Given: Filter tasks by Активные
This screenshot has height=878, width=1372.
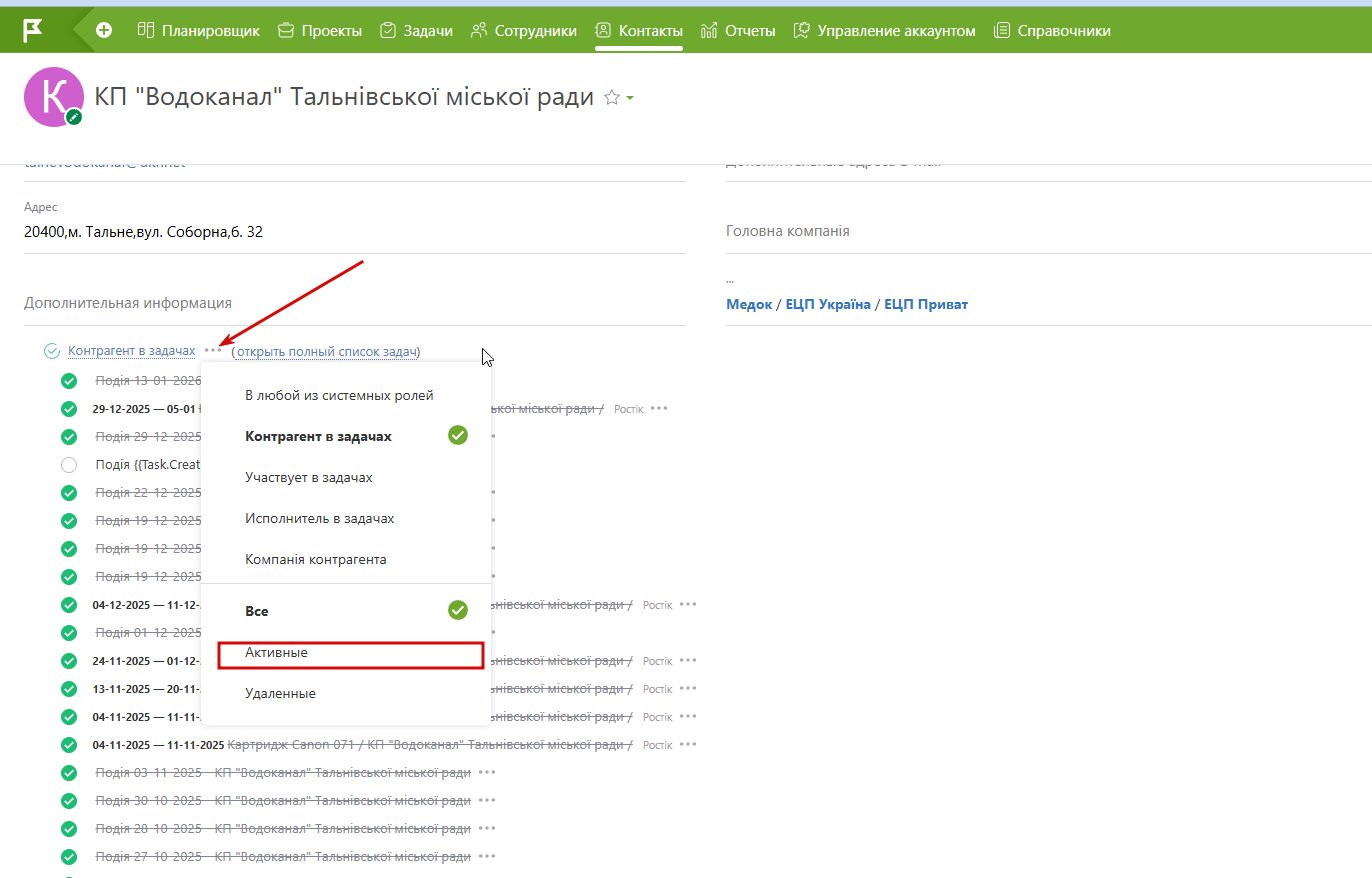Looking at the screenshot, I should pyautogui.click(x=346, y=652).
